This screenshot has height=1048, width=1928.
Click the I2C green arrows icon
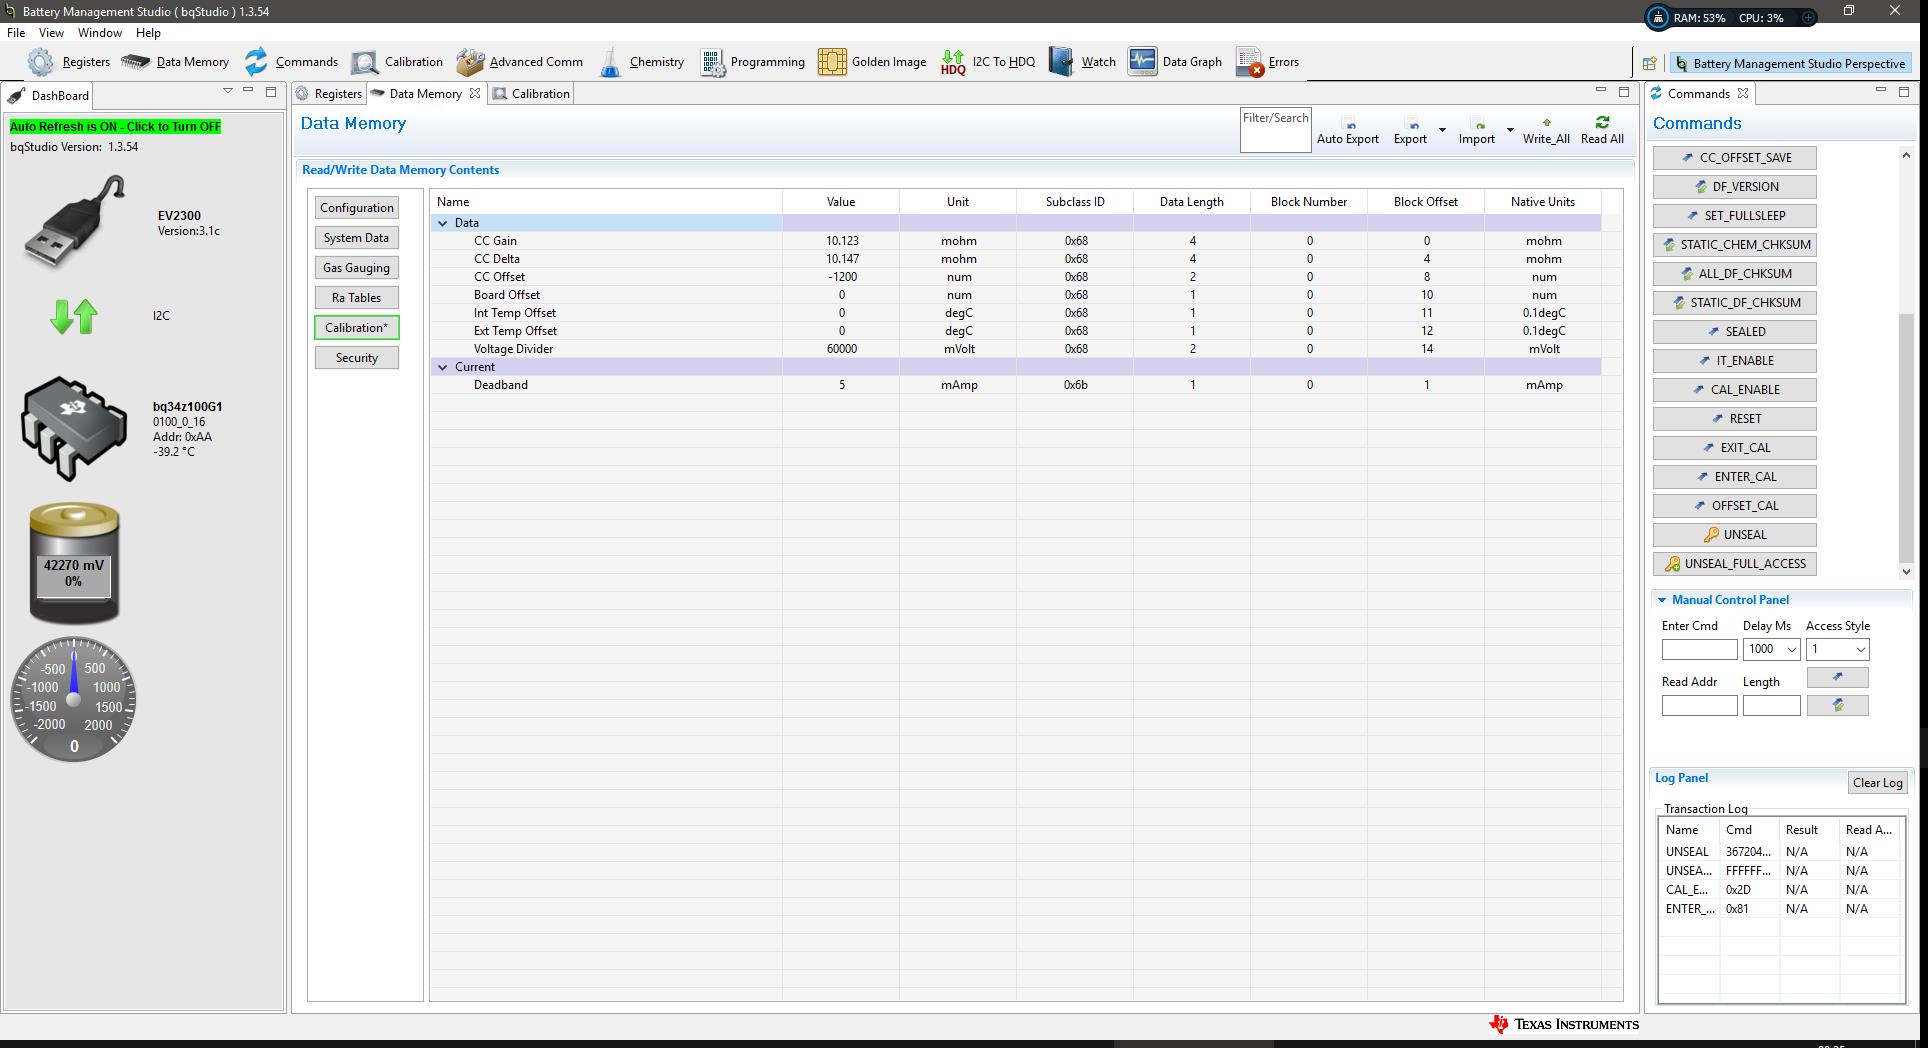coord(74,316)
